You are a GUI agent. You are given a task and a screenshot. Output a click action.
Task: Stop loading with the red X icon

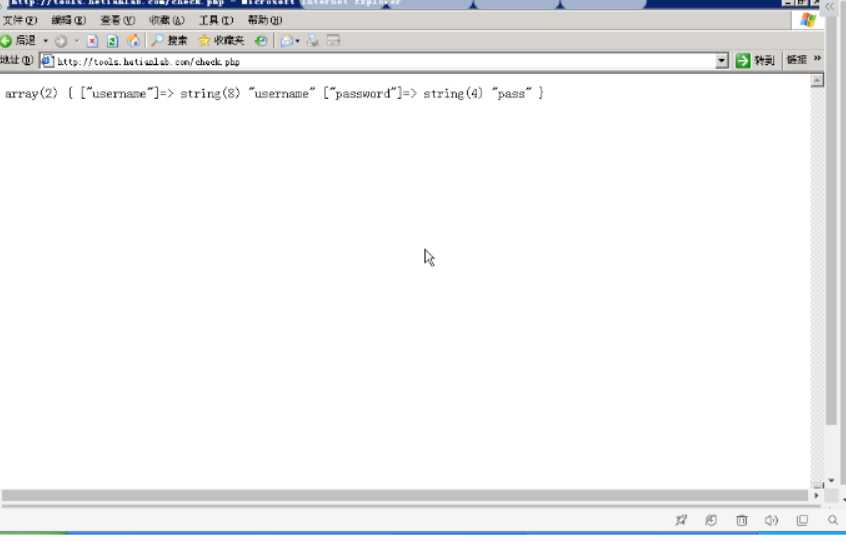pos(92,41)
